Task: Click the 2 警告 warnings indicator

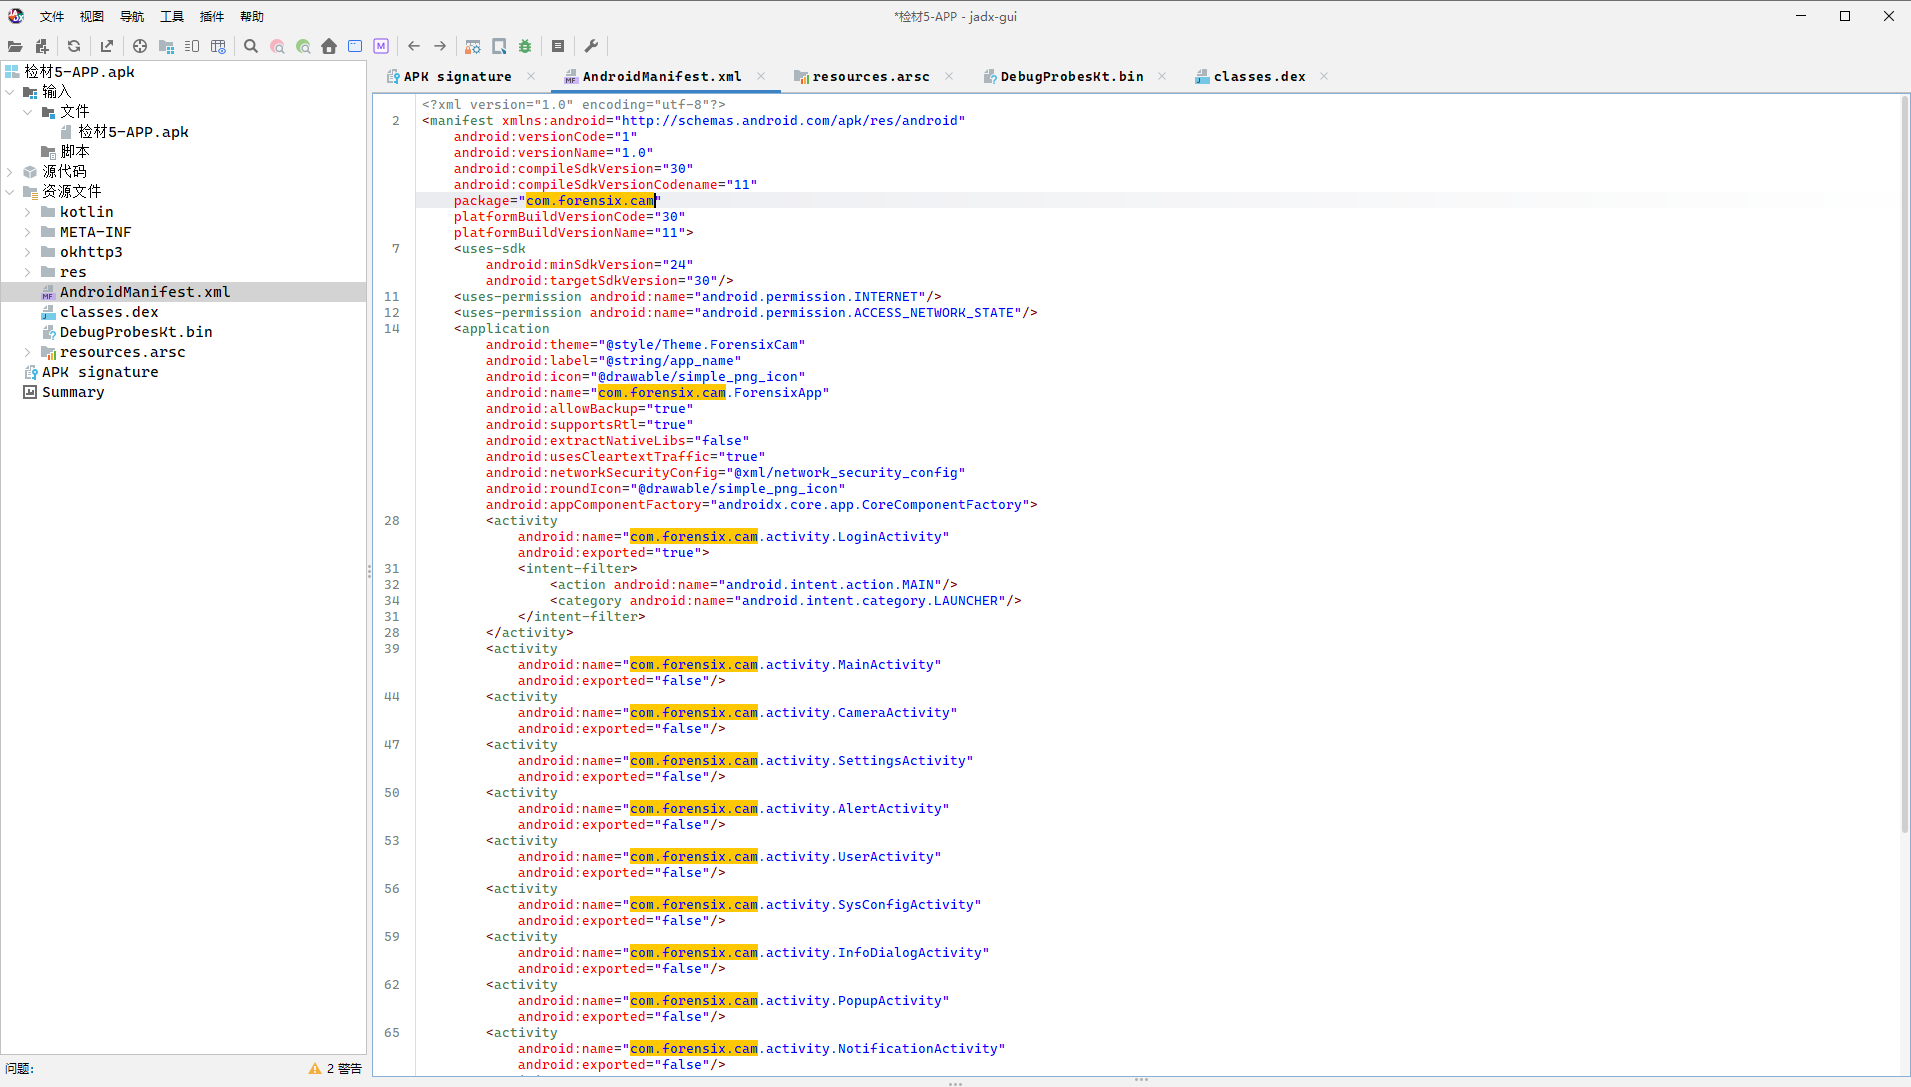Action: (x=336, y=1068)
